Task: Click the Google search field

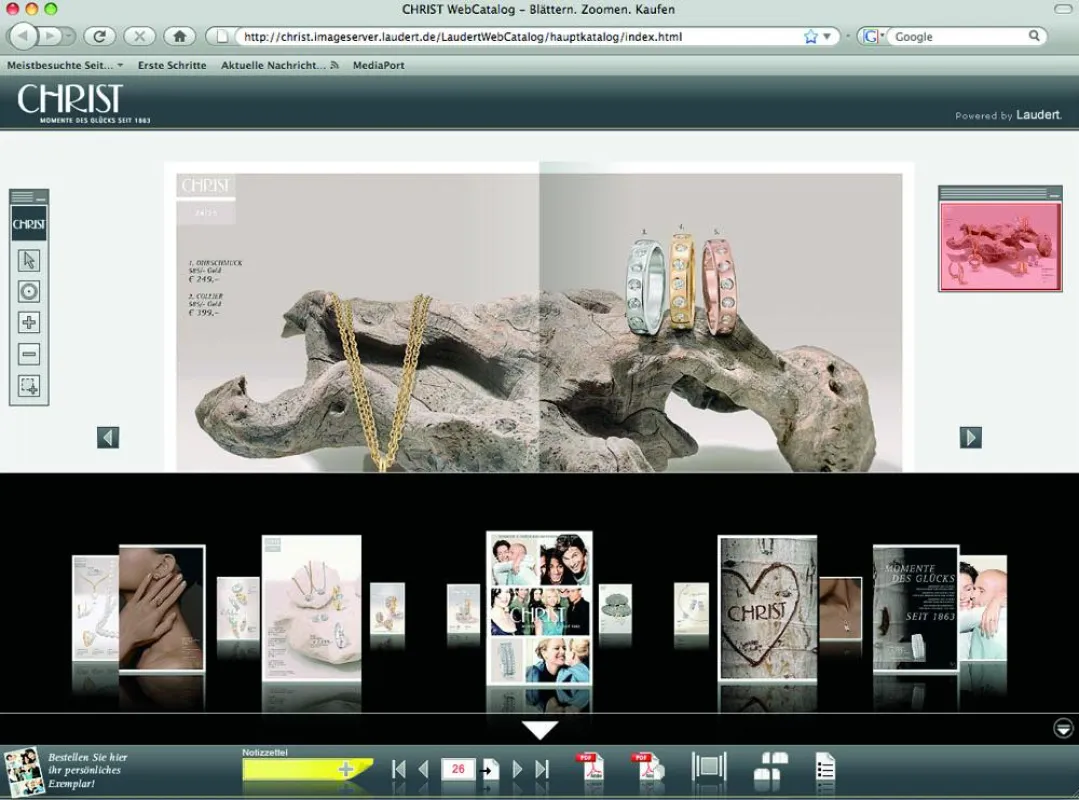Action: [x=960, y=36]
